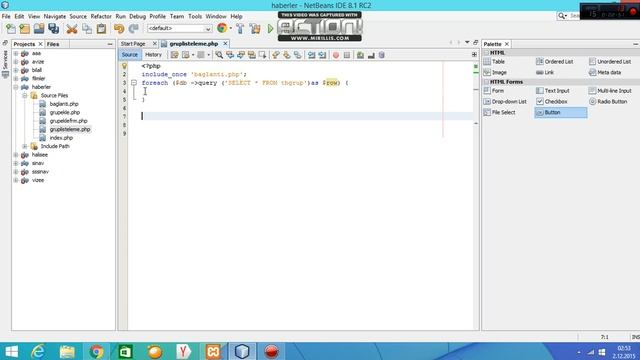Click the New File toolbar icon
The height and width of the screenshot is (360, 640).
tap(11, 29)
